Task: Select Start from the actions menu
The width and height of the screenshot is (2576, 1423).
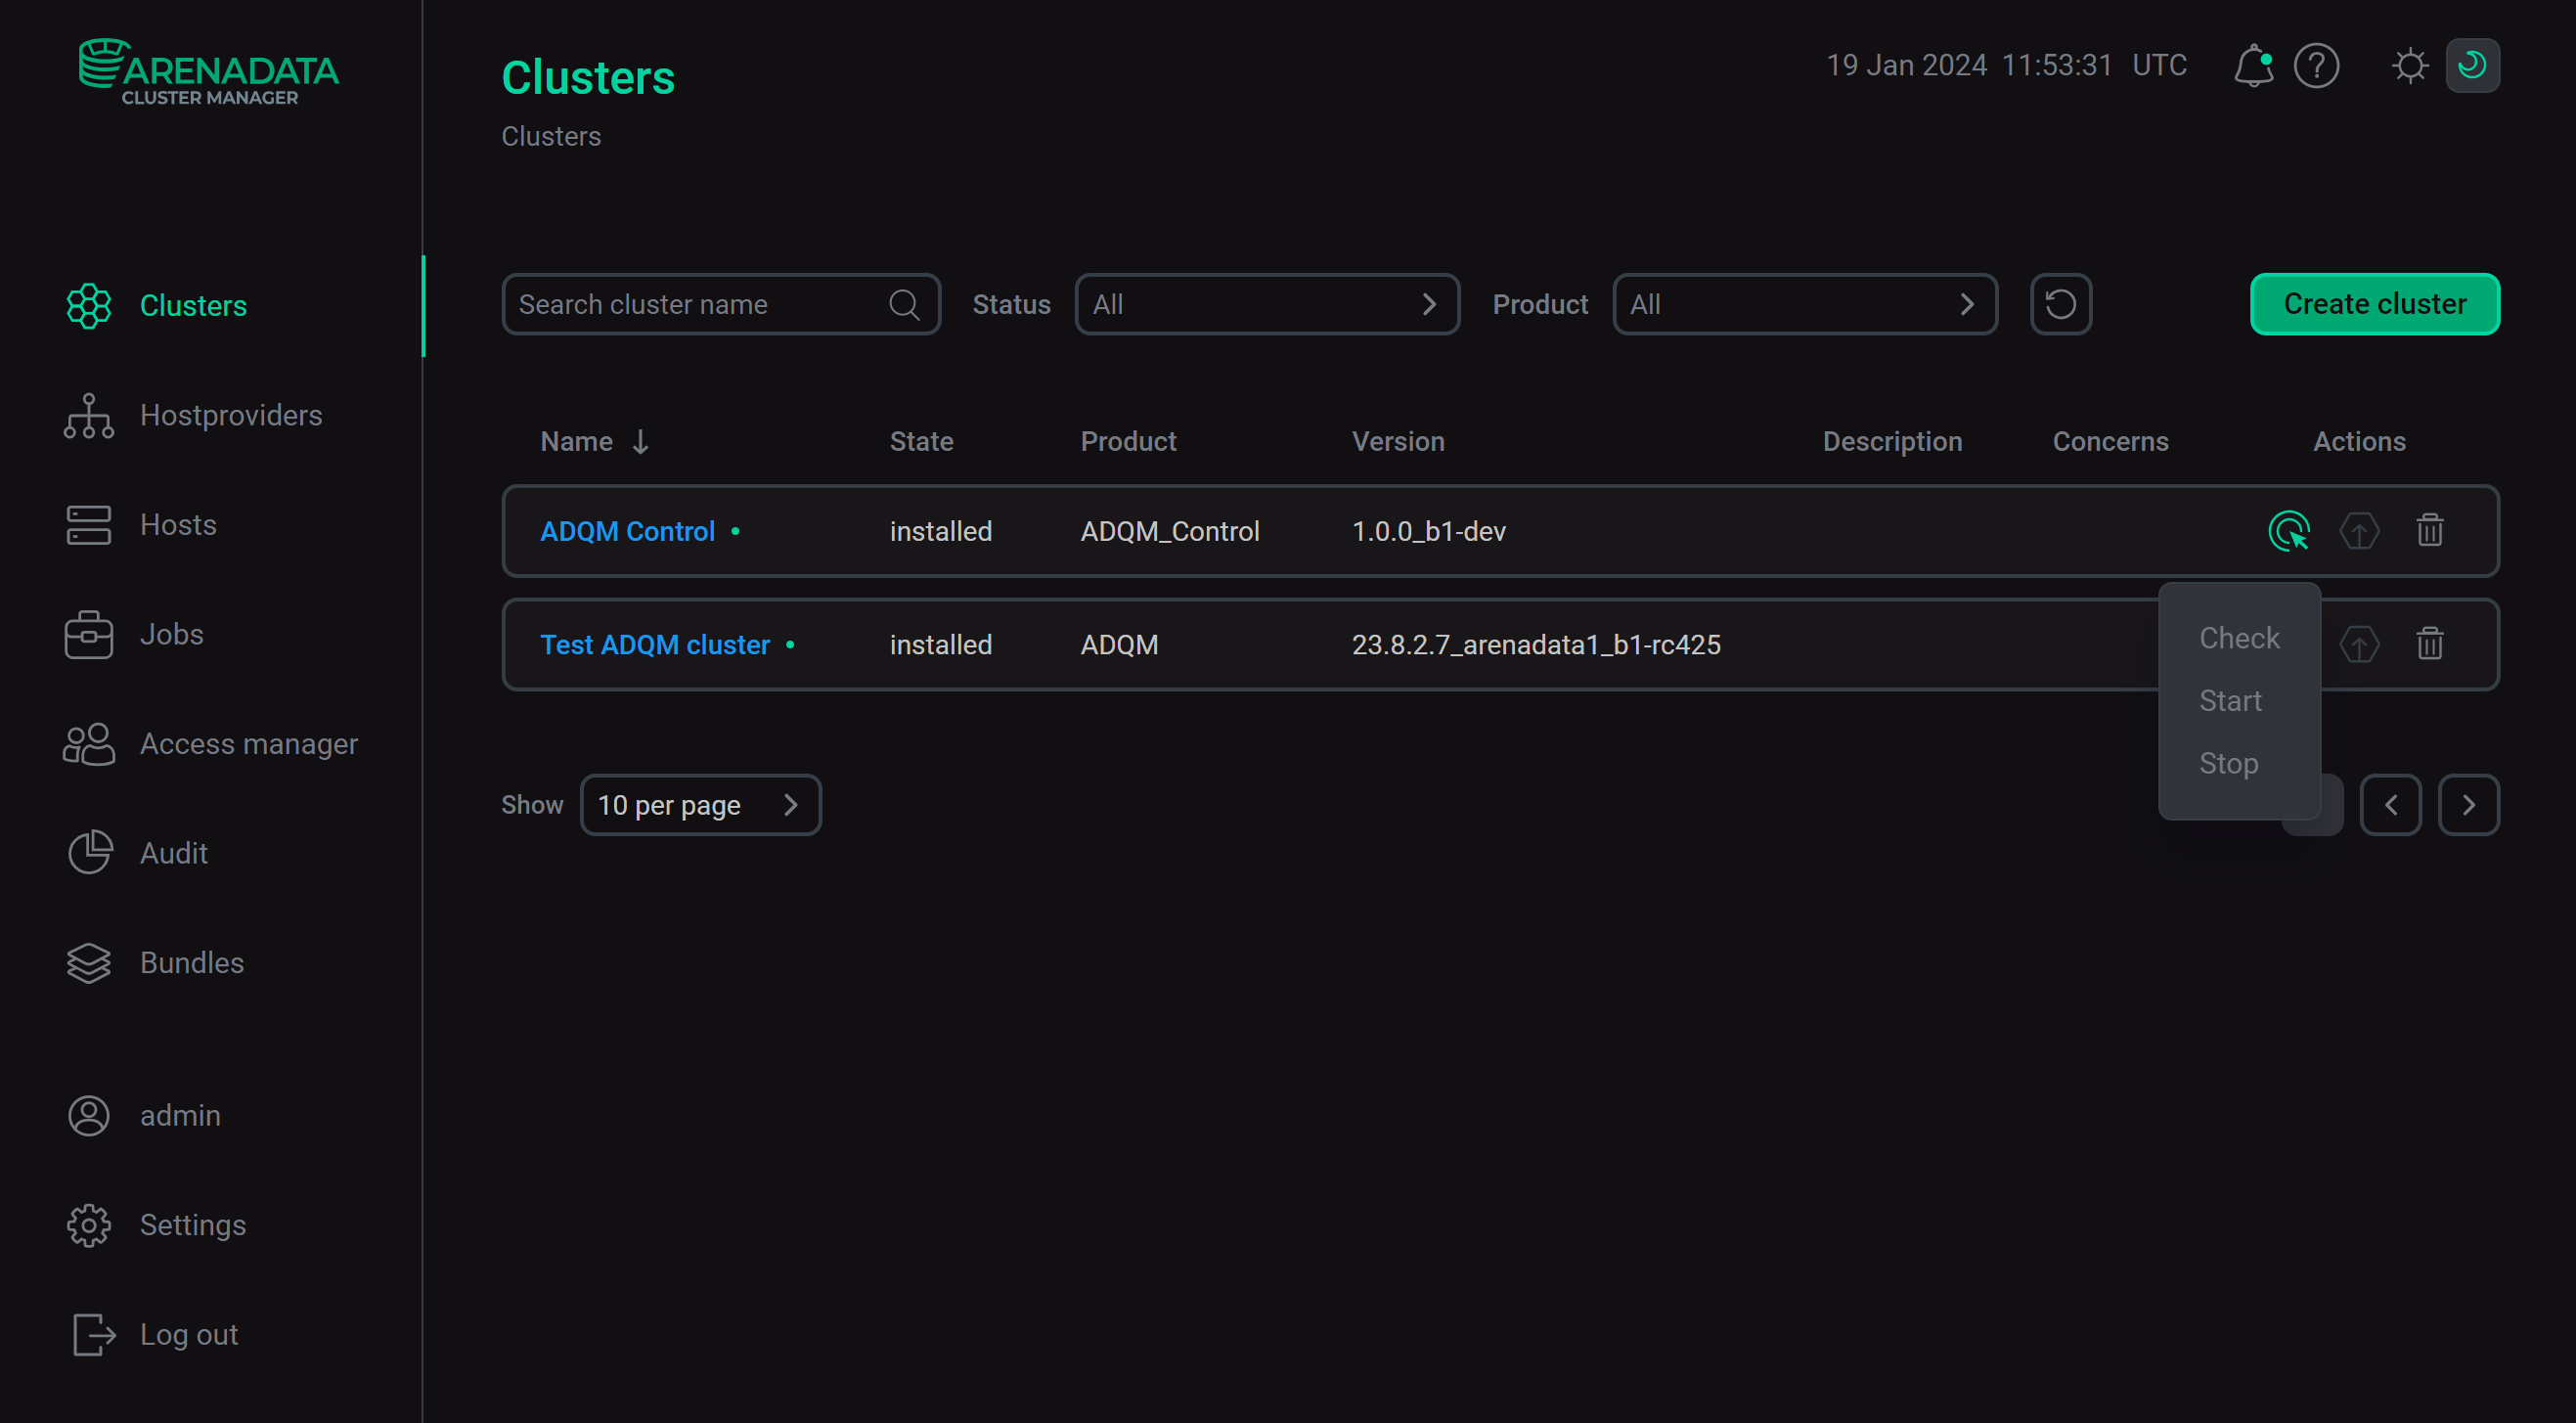Action: click(x=2230, y=700)
